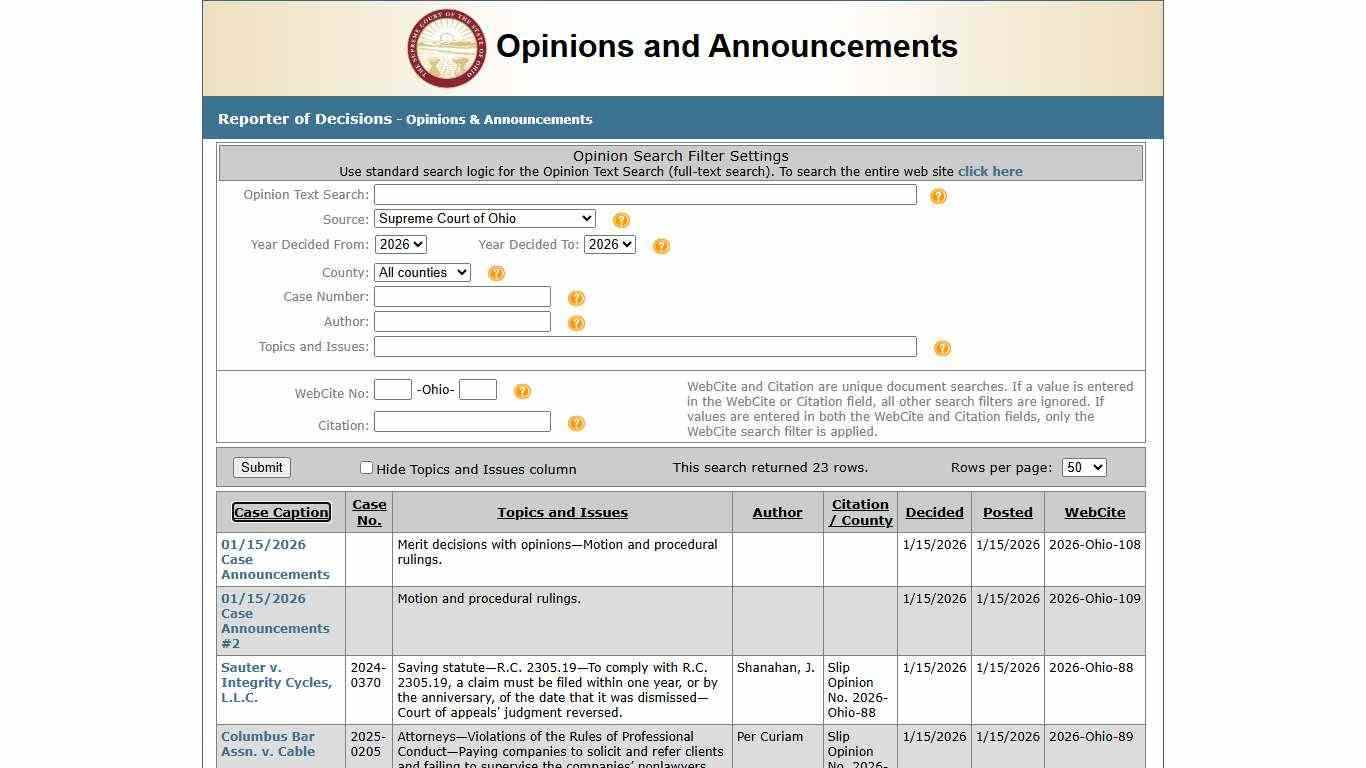View Topics and Issues help icon
Screen dimensions: 1366x768
pos(942,348)
